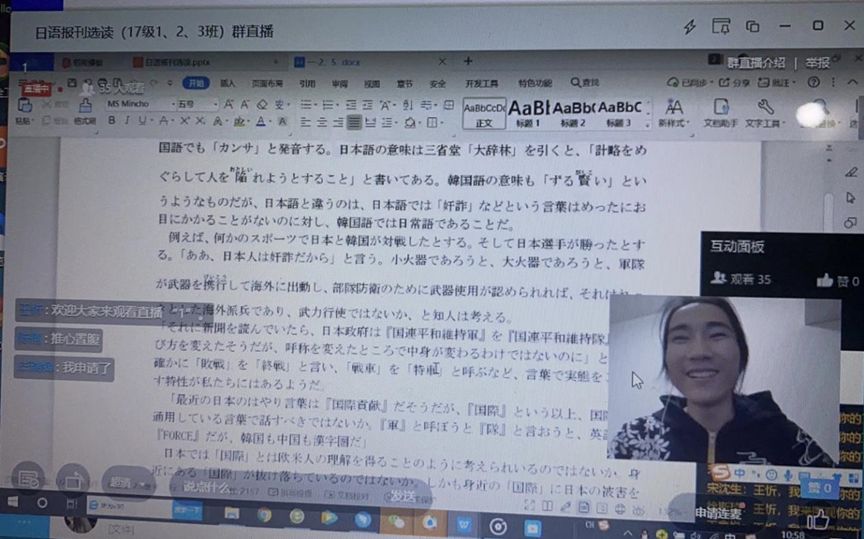Toggle Italic formatting in the ribbon
Image resolution: width=864 pixels, height=539 pixels.
(127, 120)
